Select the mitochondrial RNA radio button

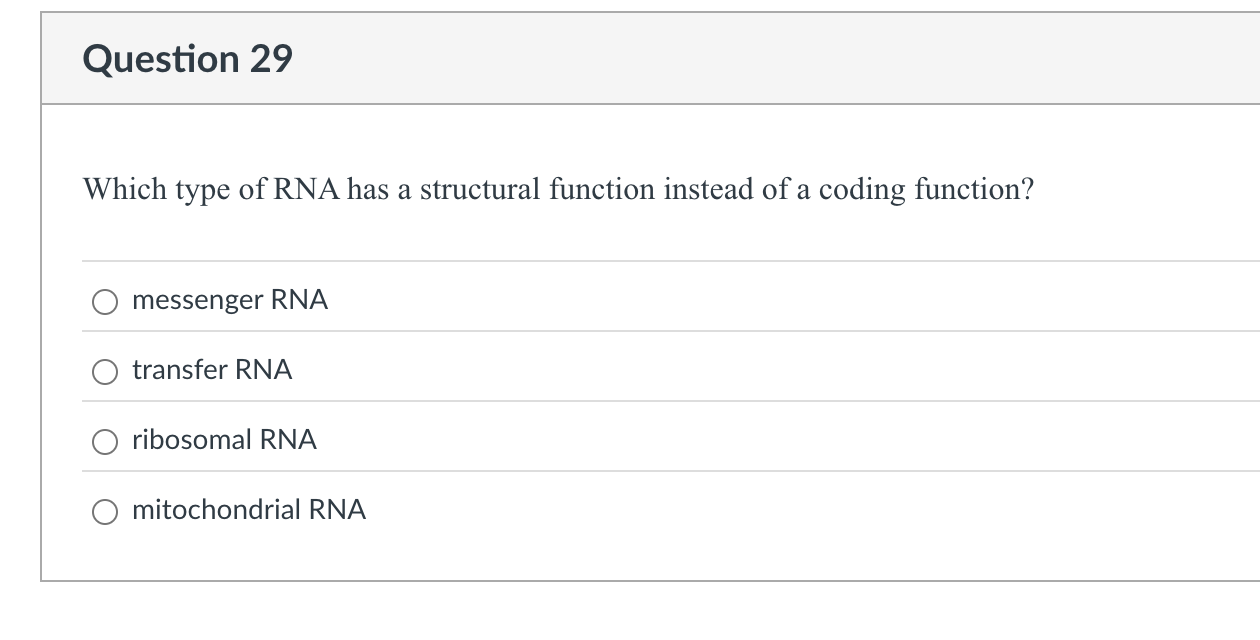(104, 511)
